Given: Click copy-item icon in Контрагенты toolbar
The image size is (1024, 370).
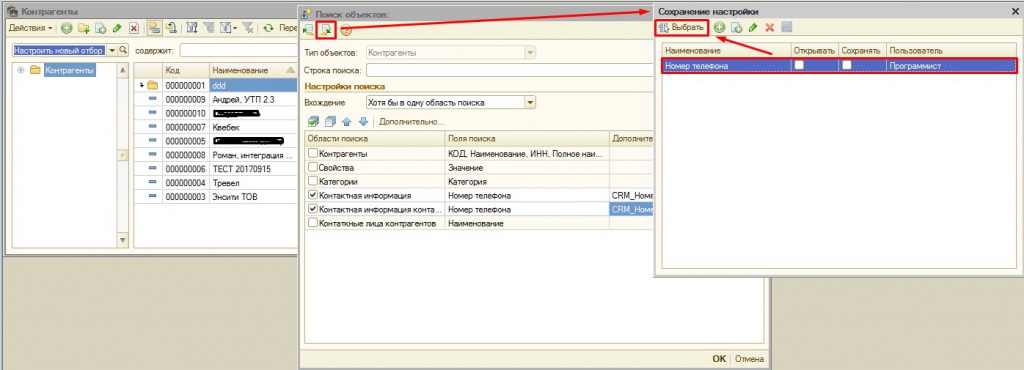Looking at the screenshot, I should (101, 28).
